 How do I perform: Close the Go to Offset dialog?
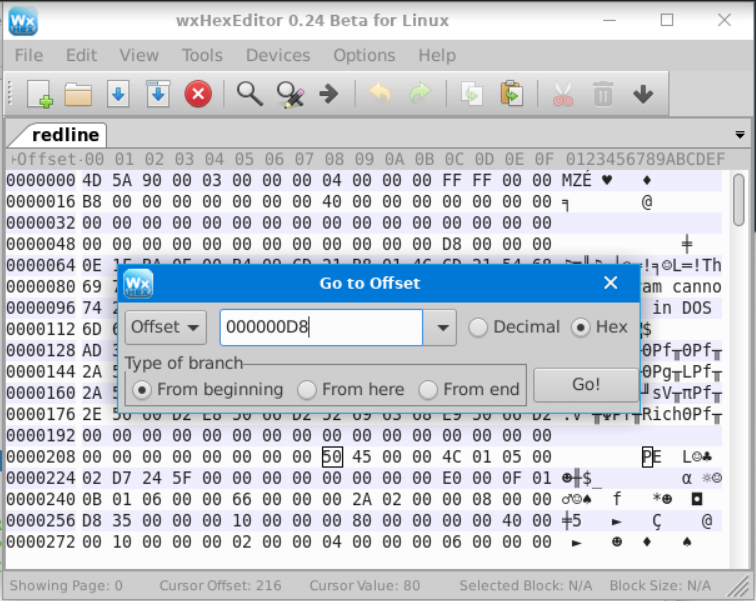tap(610, 283)
